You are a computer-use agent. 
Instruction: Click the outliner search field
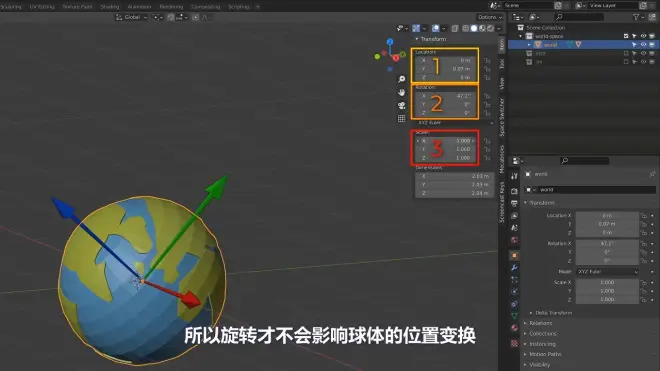[579, 17]
